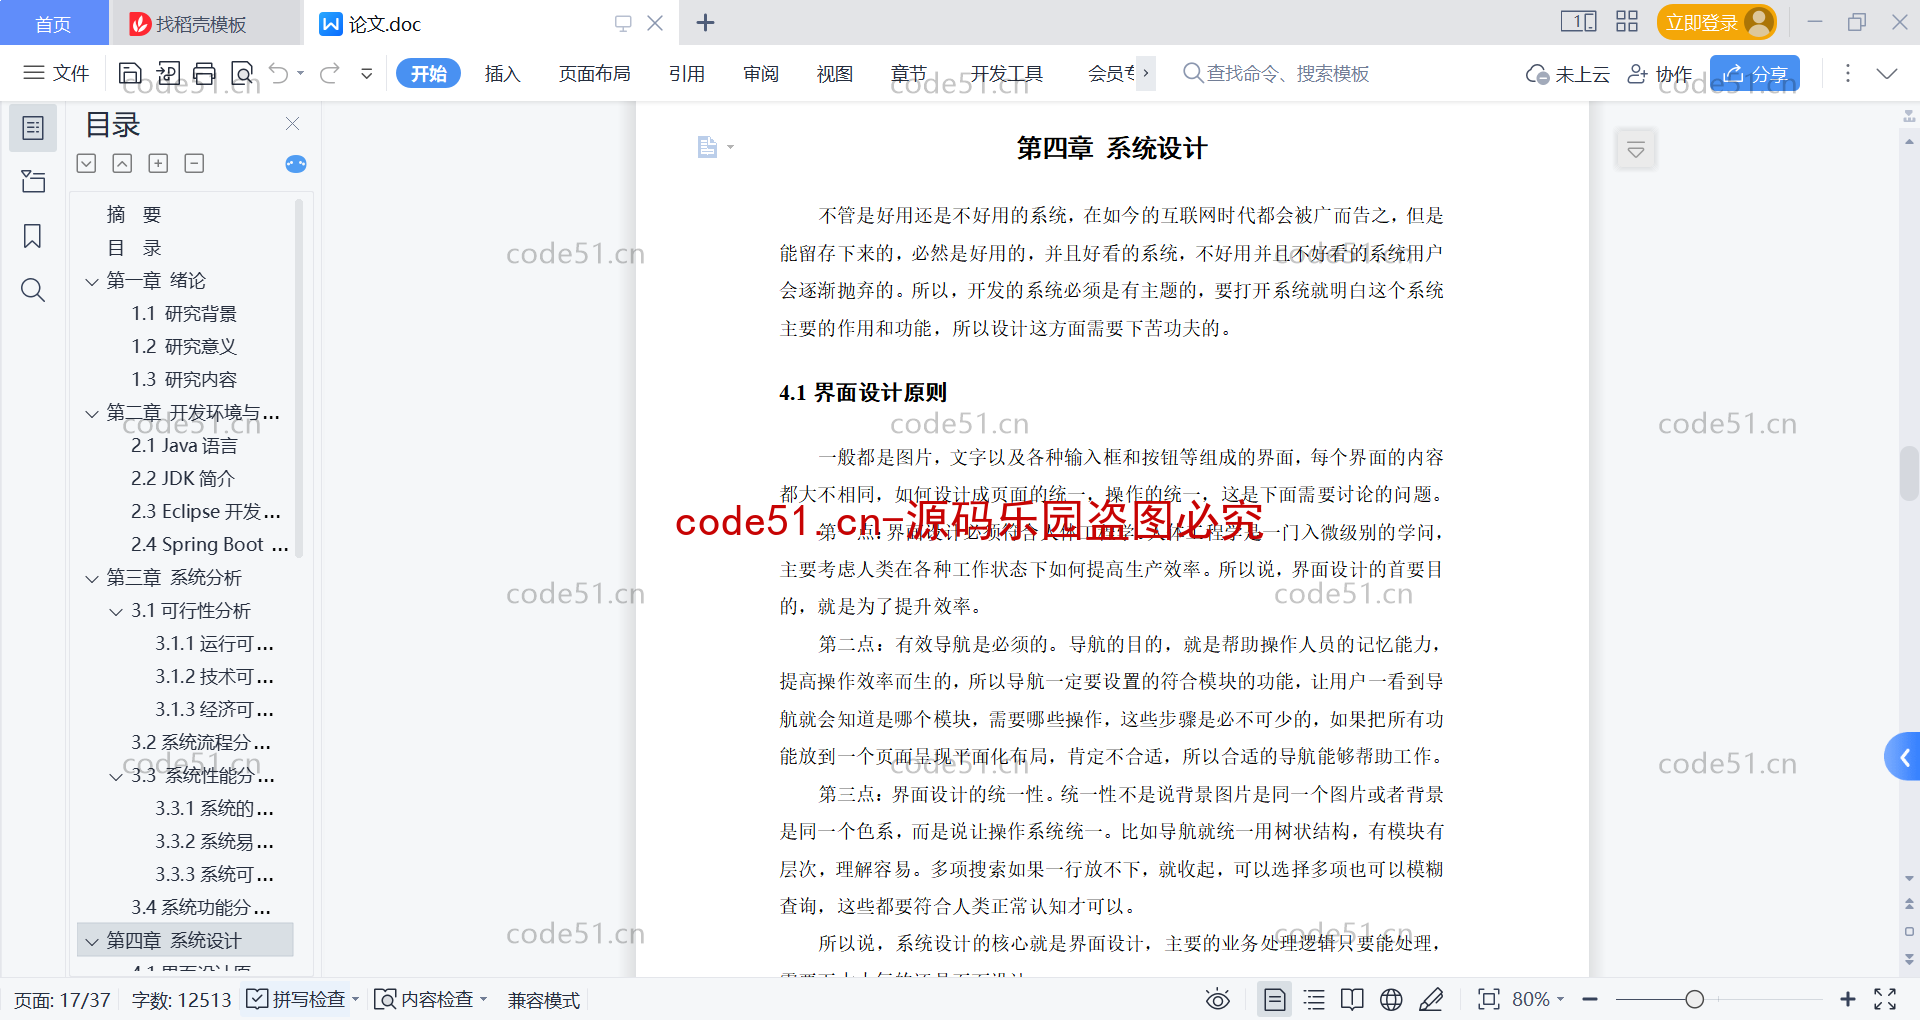Toggle eye protection mode icon

(1217, 999)
